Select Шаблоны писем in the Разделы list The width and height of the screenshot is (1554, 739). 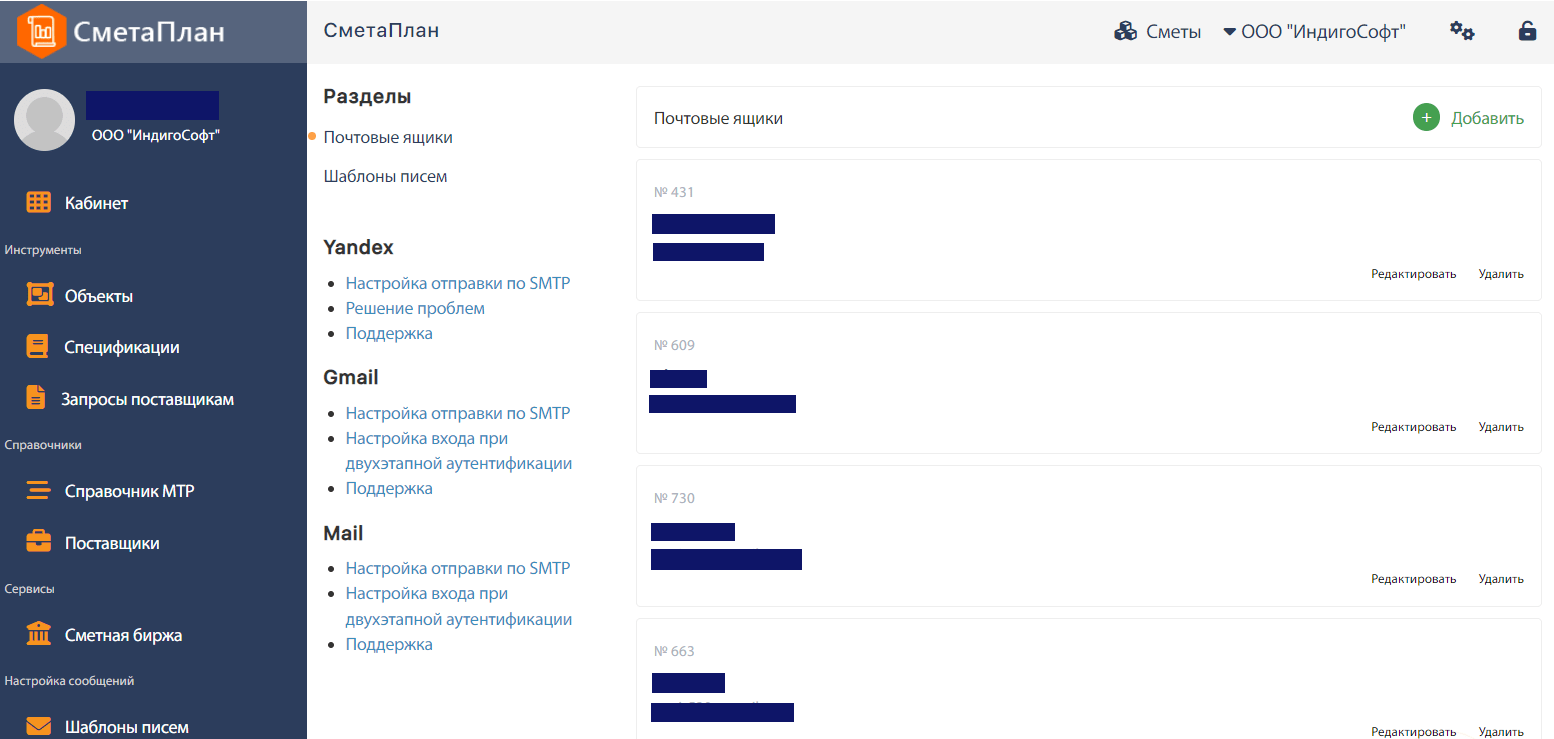tap(385, 176)
